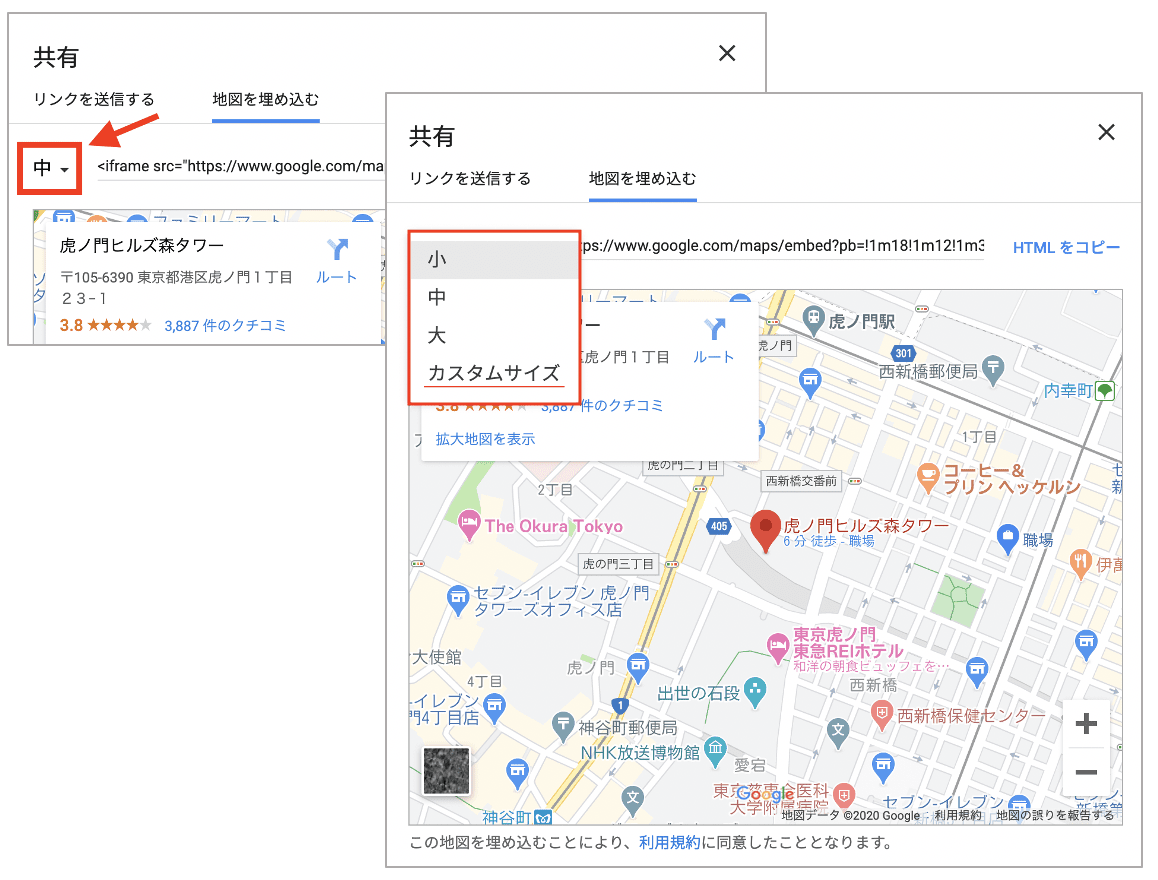Click 出世の石段 landmark icon
The image size is (1158, 880).
point(755,692)
